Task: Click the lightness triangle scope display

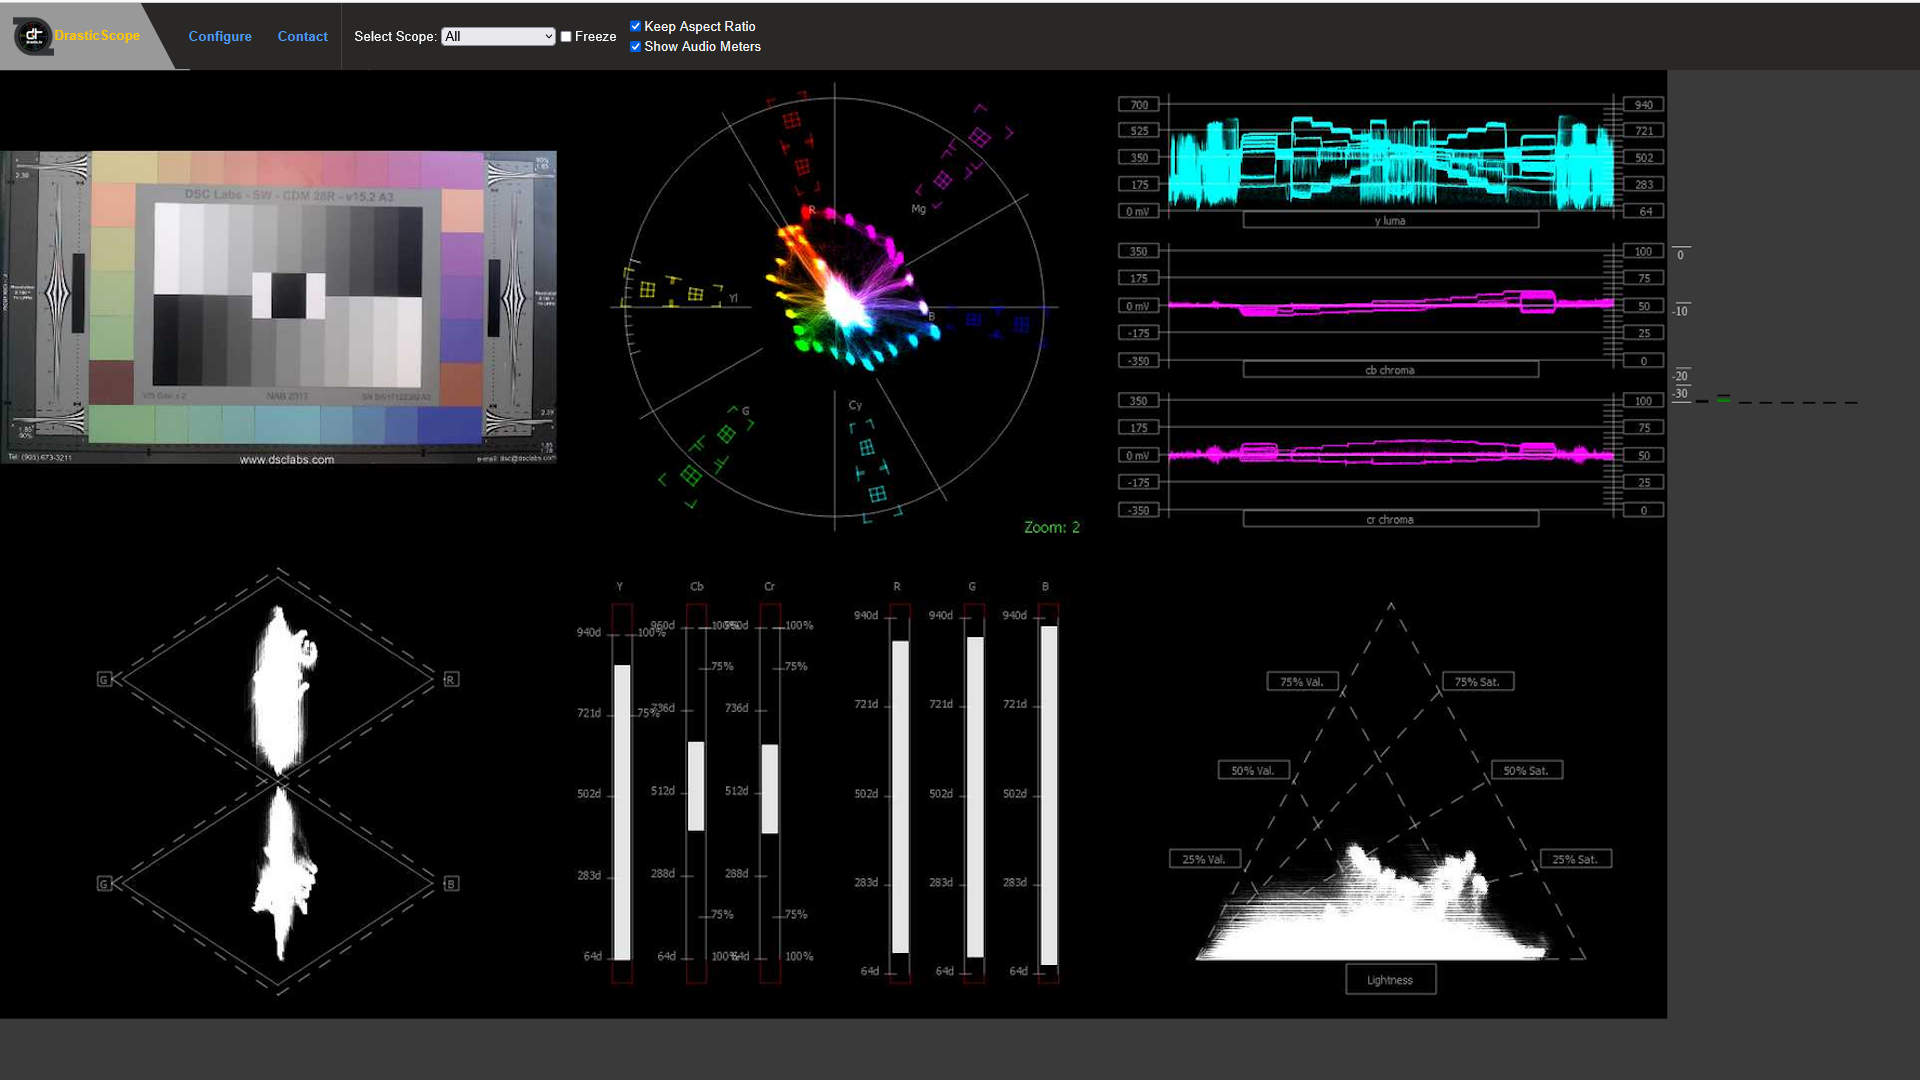Action: coord(1390,782)
